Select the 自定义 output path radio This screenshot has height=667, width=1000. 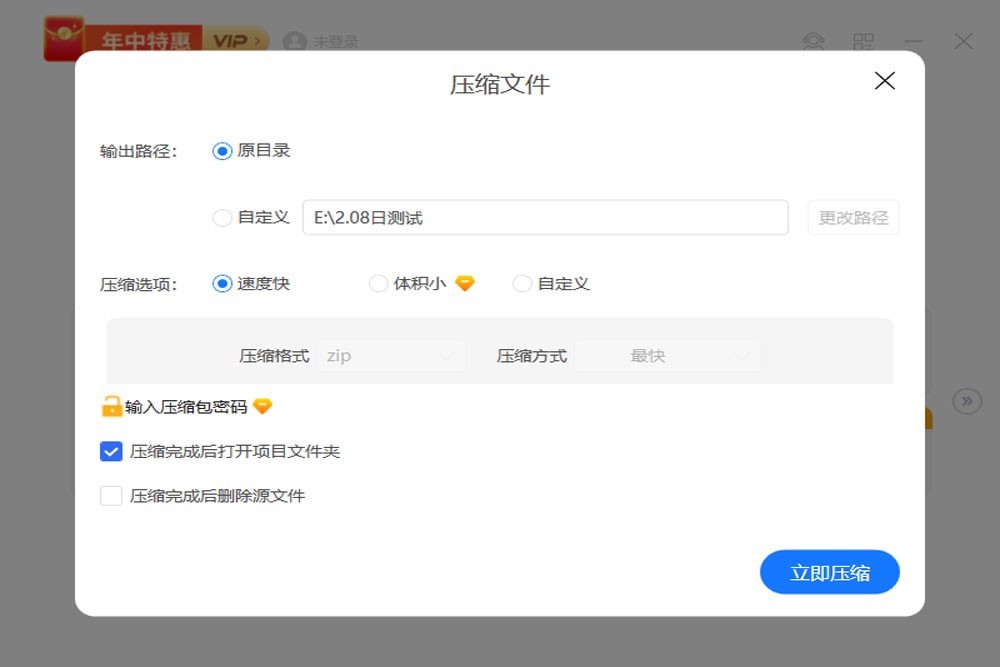point(222,218)
